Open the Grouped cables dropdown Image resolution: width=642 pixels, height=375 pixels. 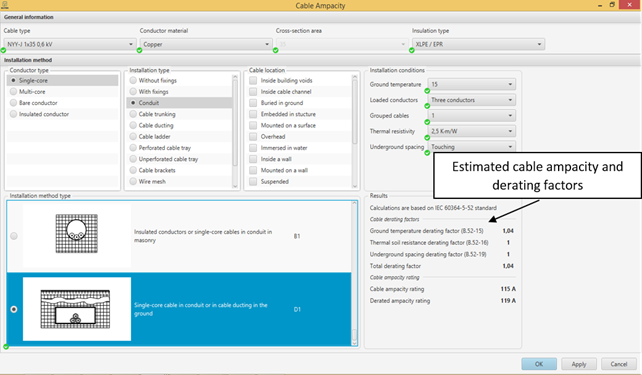[x=472, y=115]
